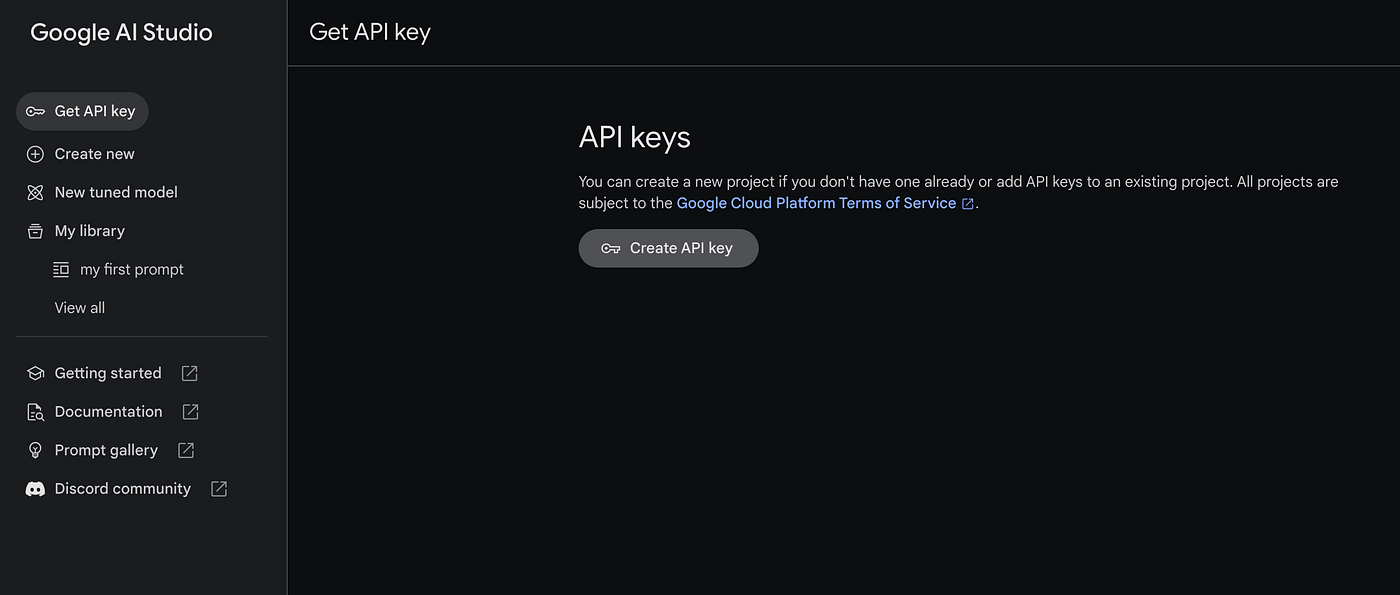Image resolution: width=1400 pixels, height=595 pixels.
Task: Click external link icon next to Getting started
Action: (189, 373)
